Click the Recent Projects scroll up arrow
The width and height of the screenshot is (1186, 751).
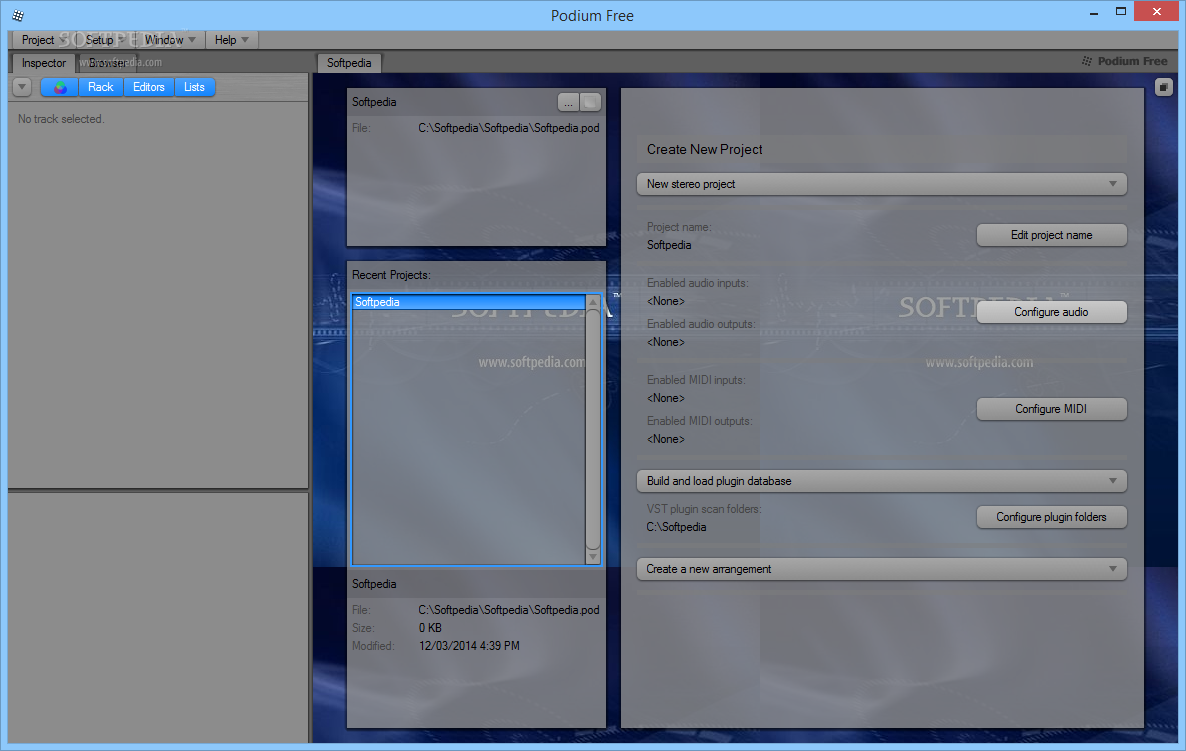pyautogui.click(x=593, y=303)
